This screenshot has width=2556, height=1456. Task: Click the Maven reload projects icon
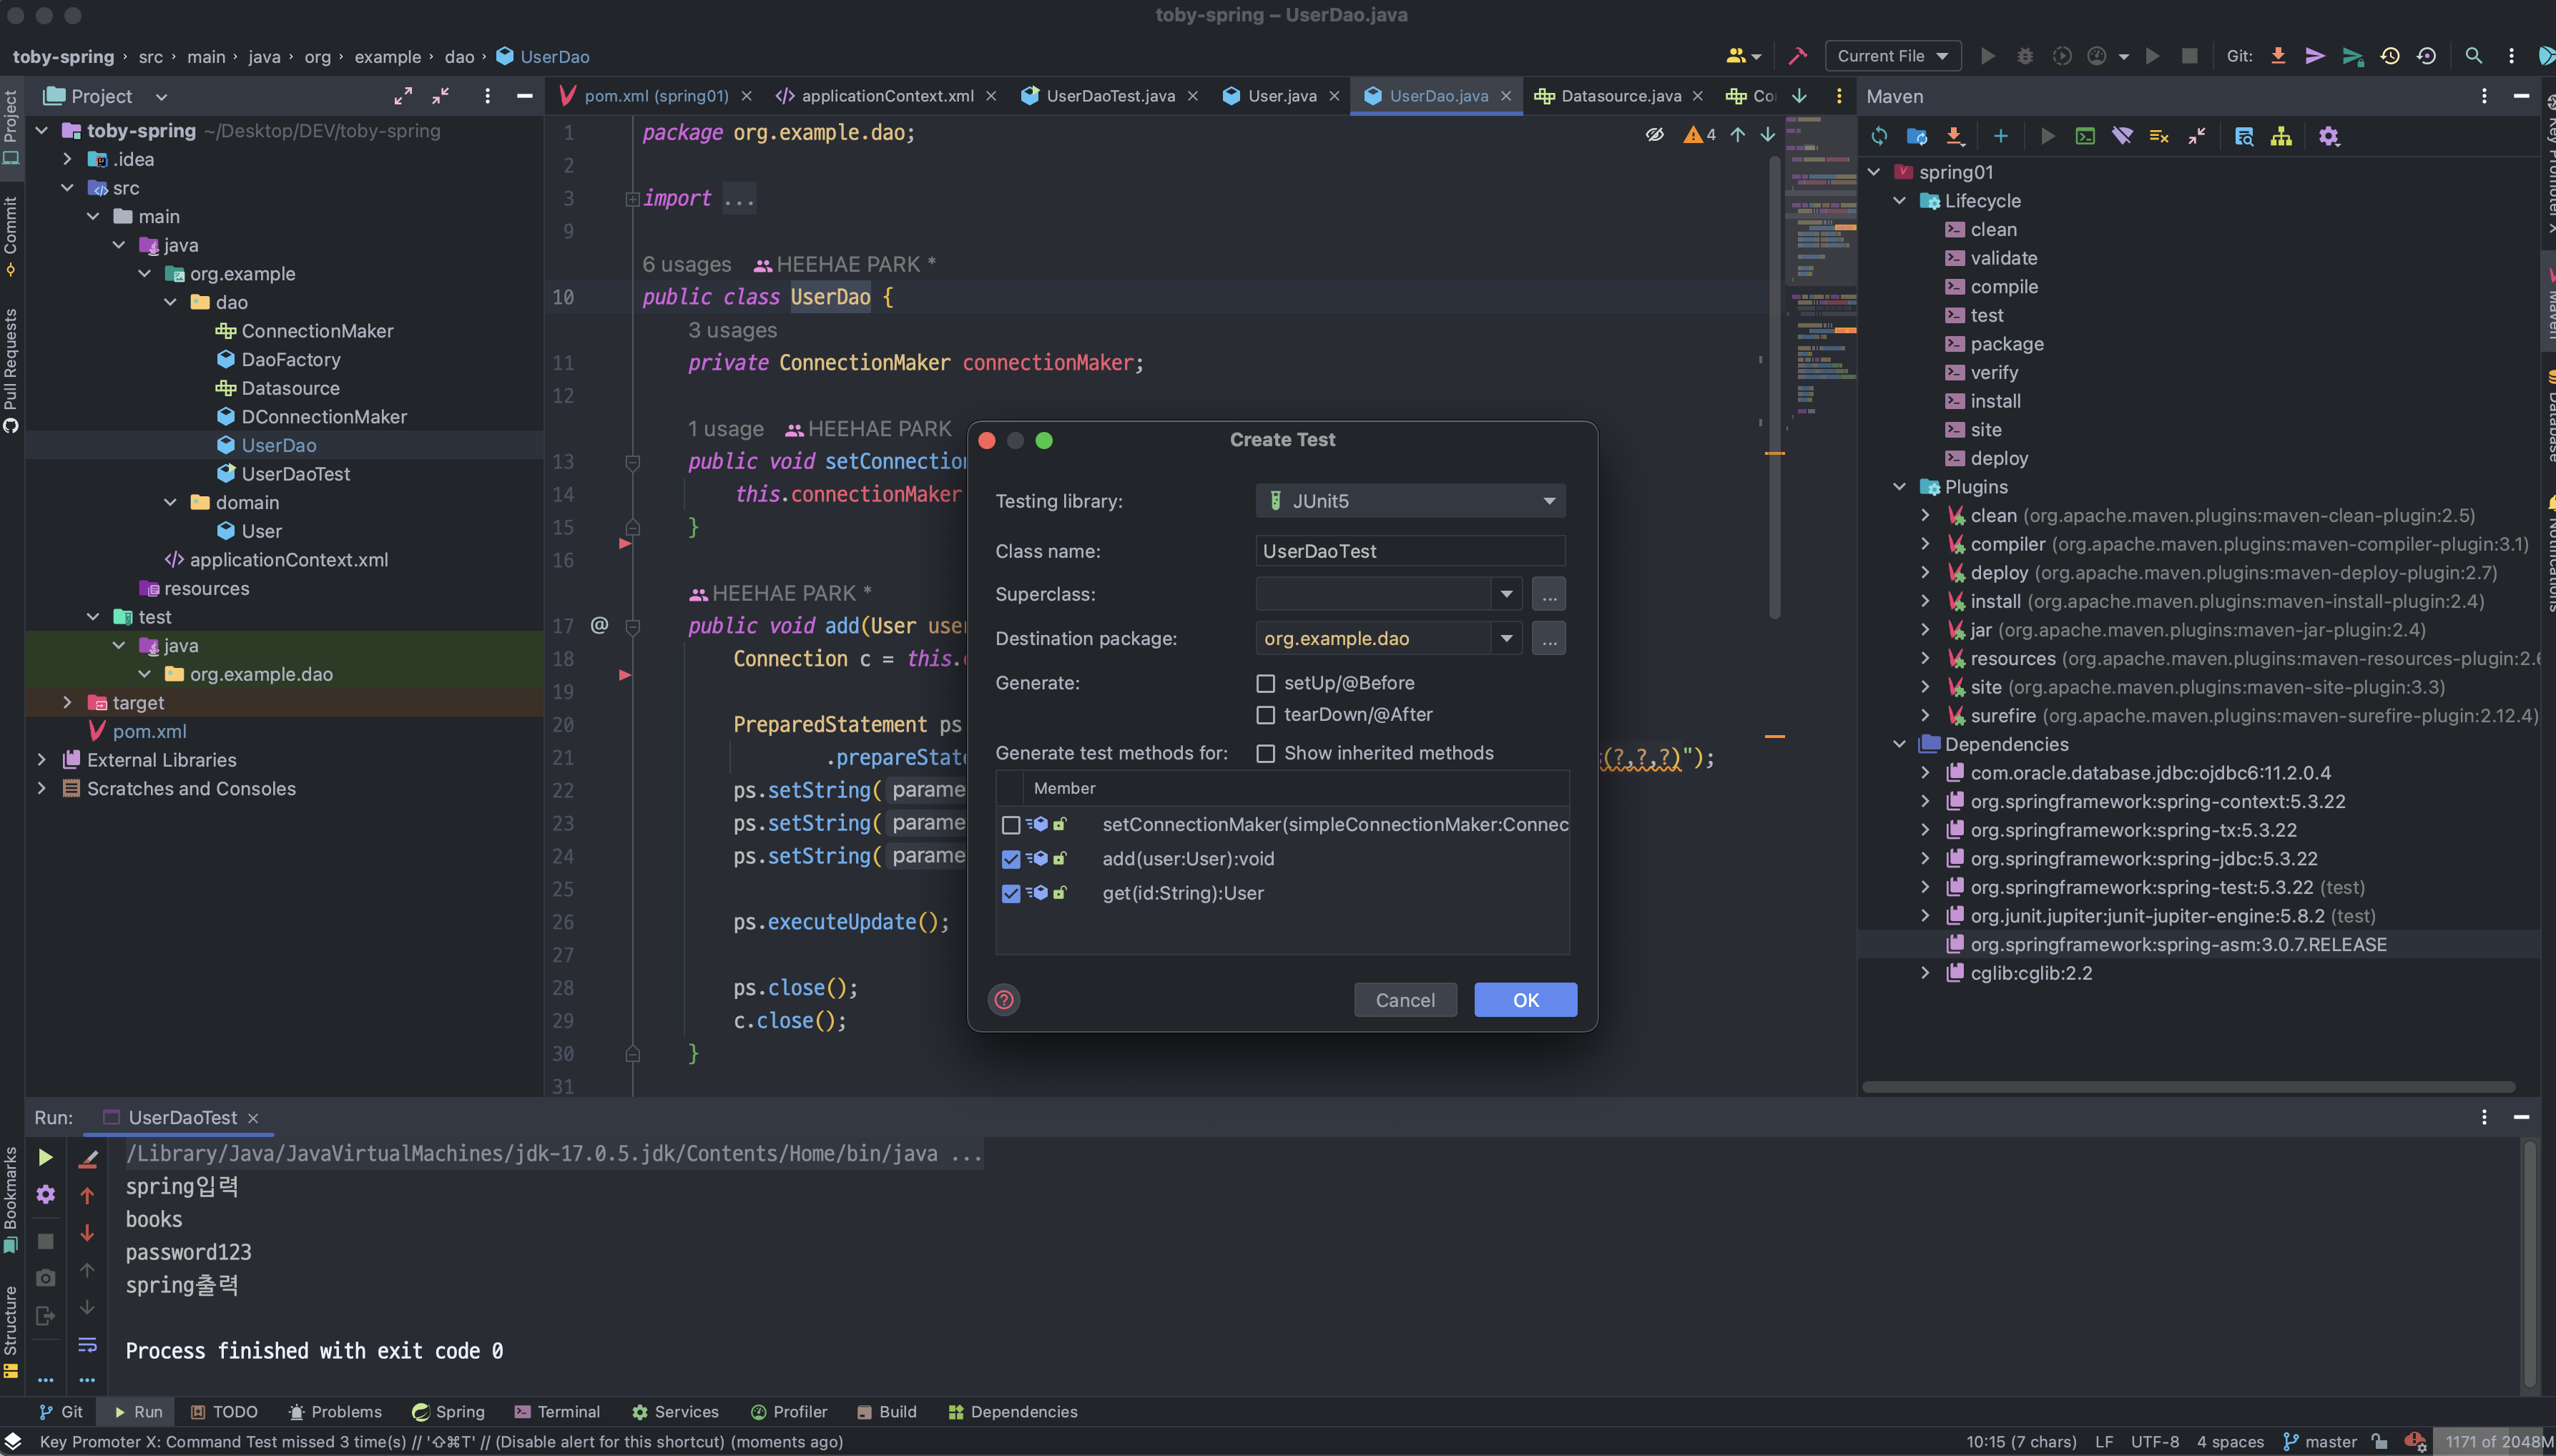click(x=1879, y=136)
